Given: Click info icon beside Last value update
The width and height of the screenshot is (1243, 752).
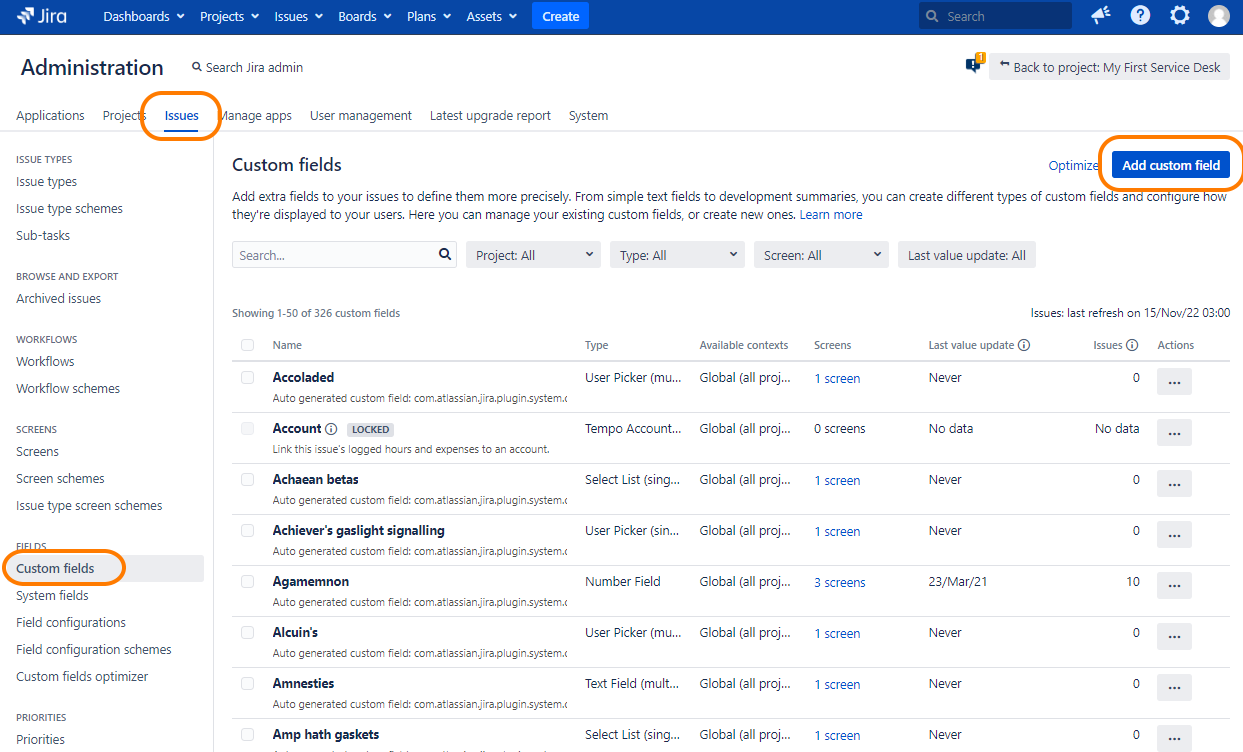Looking at the screenshot, I should click(1025, 345).
